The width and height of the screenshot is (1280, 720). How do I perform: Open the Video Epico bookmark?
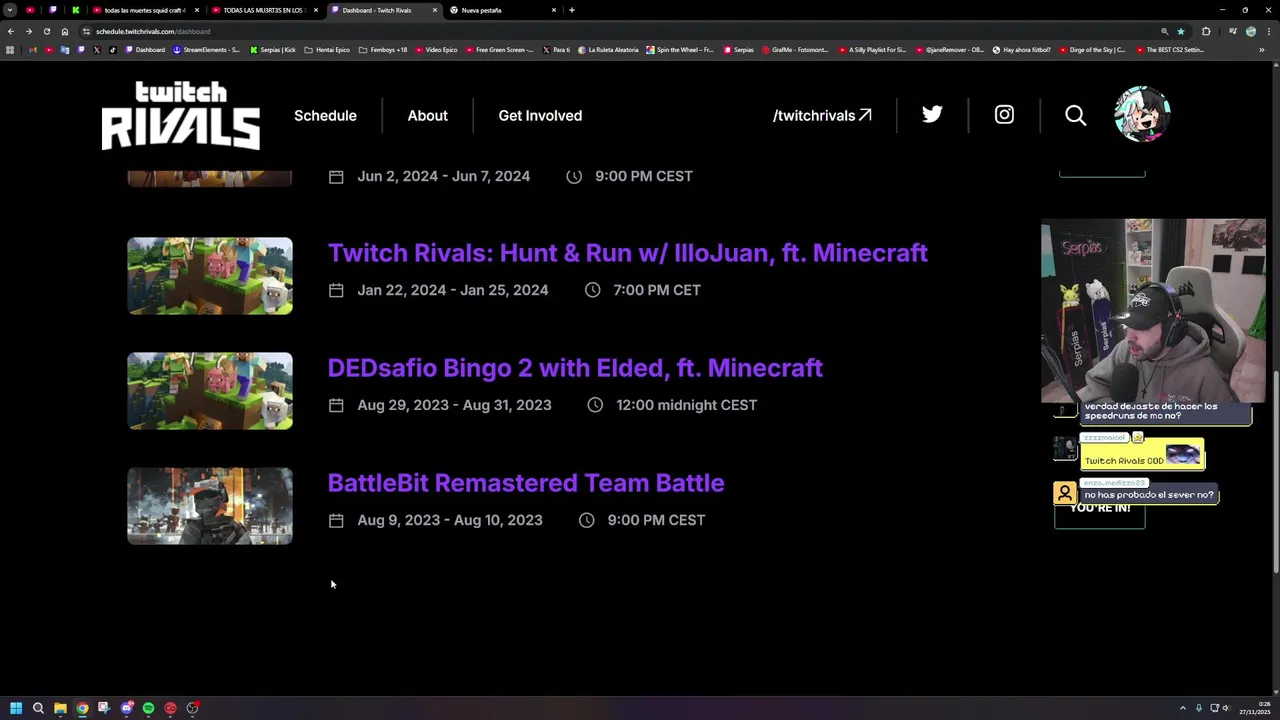pyautogui.click(x=436, y=49)
